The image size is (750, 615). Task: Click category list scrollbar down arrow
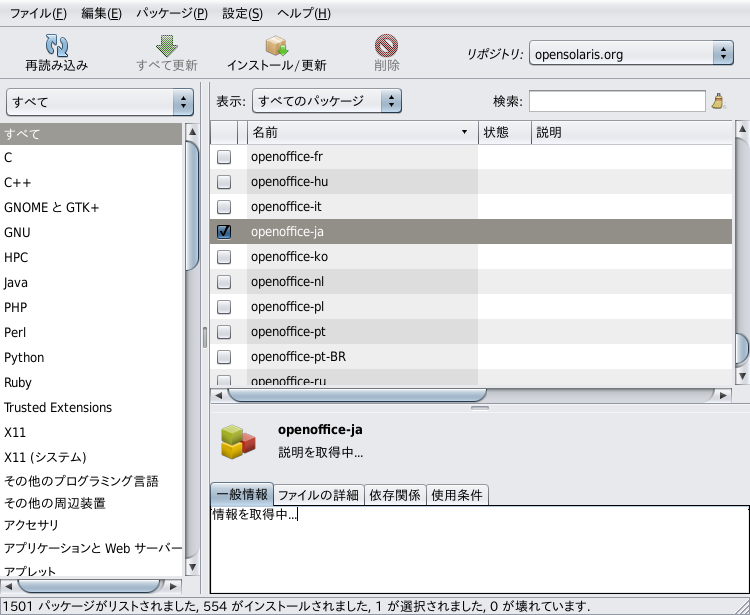pos(192,567)
